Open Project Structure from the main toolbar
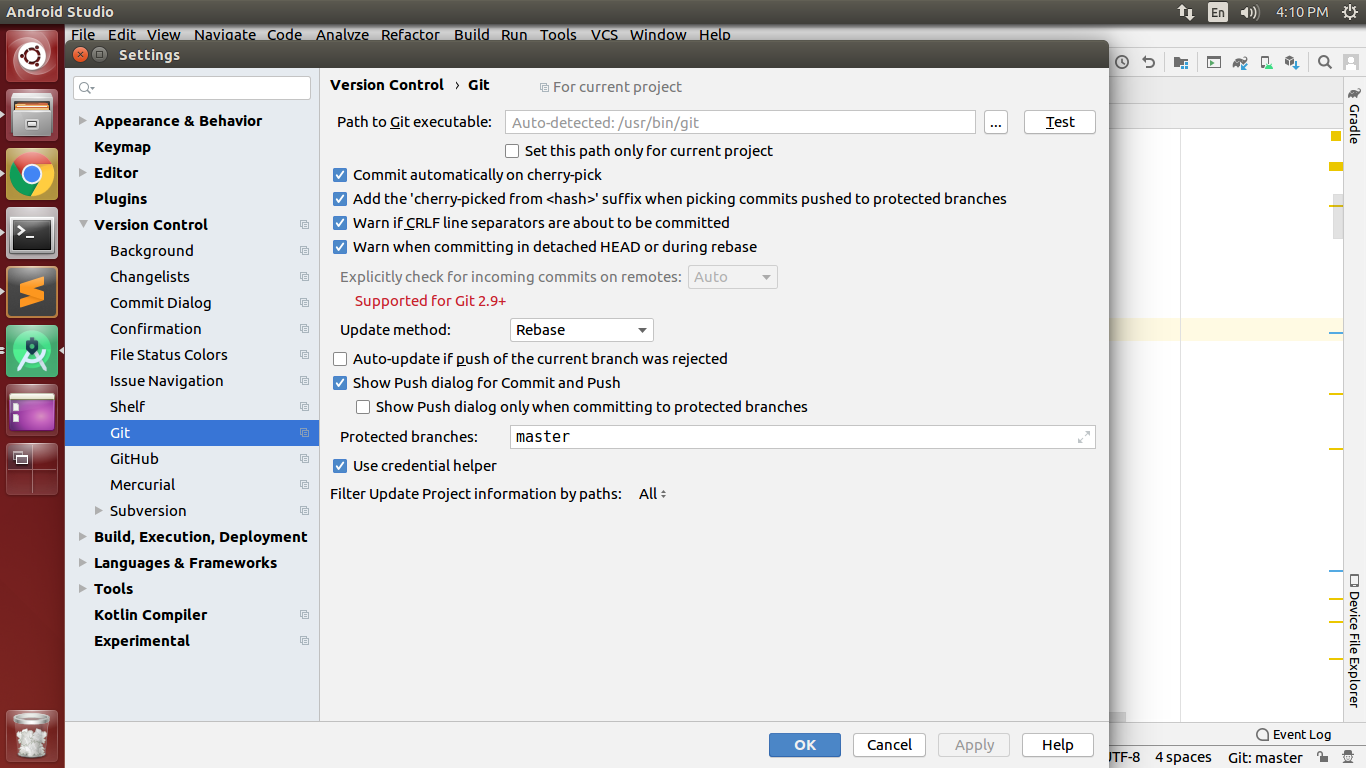The image size is (1366, 768). click(1181, 62)
